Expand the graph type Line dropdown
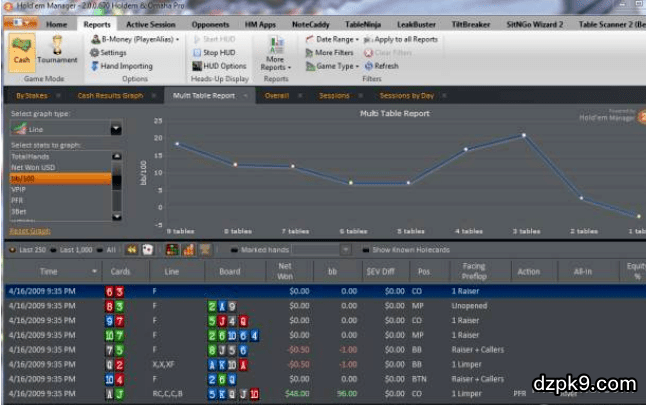The width and height of the screenshot is (646, 405). tap(116, 129)
